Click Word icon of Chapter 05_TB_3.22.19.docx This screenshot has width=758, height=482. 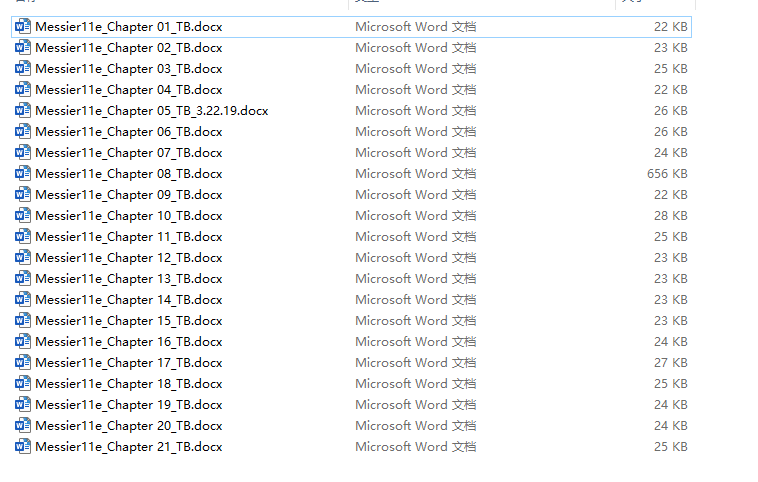(x=23, y=110)
